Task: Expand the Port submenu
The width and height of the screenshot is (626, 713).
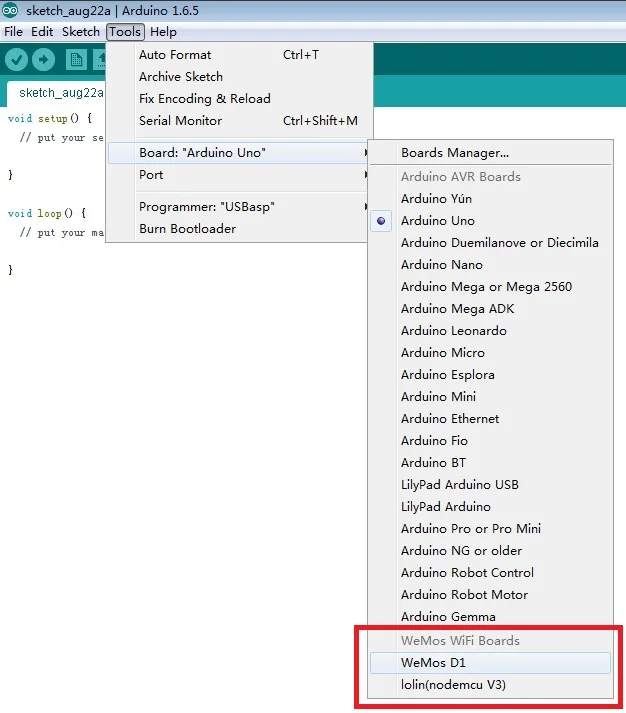Action: point(238,175)
